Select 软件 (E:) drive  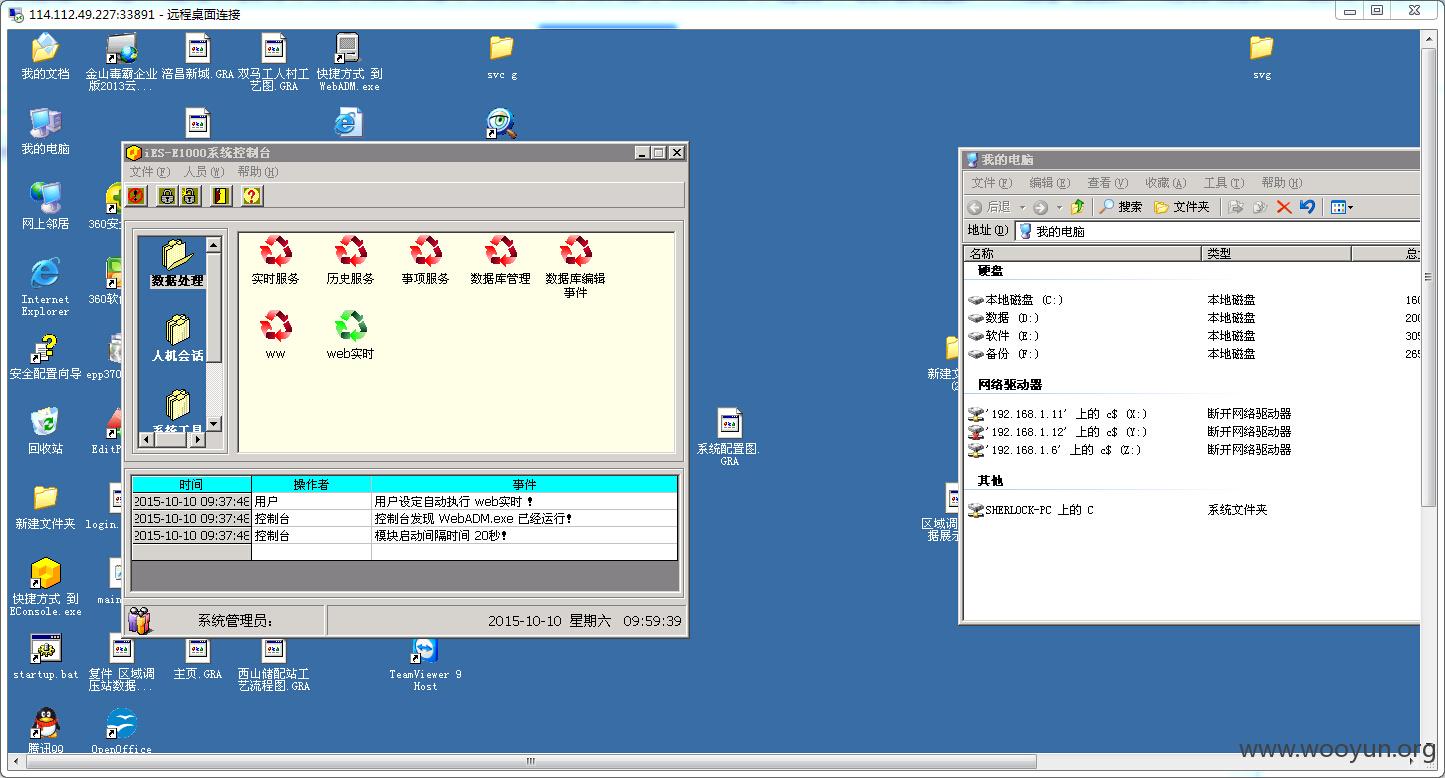coord(1004,336)
